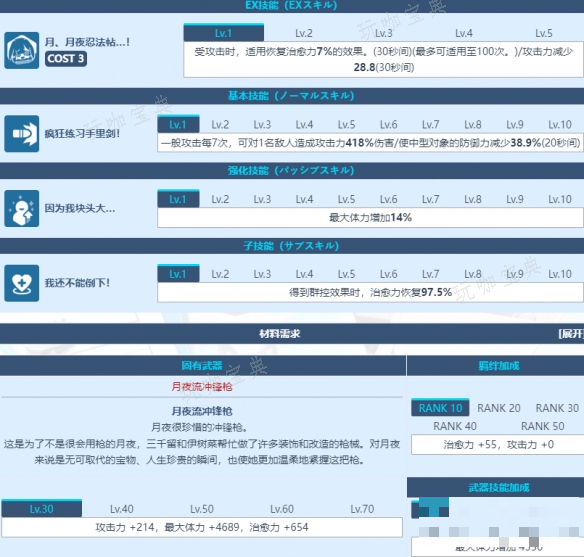The image size is (584, 557).
Task: Choose weapon level Lv.70
Action: point(362,509)
